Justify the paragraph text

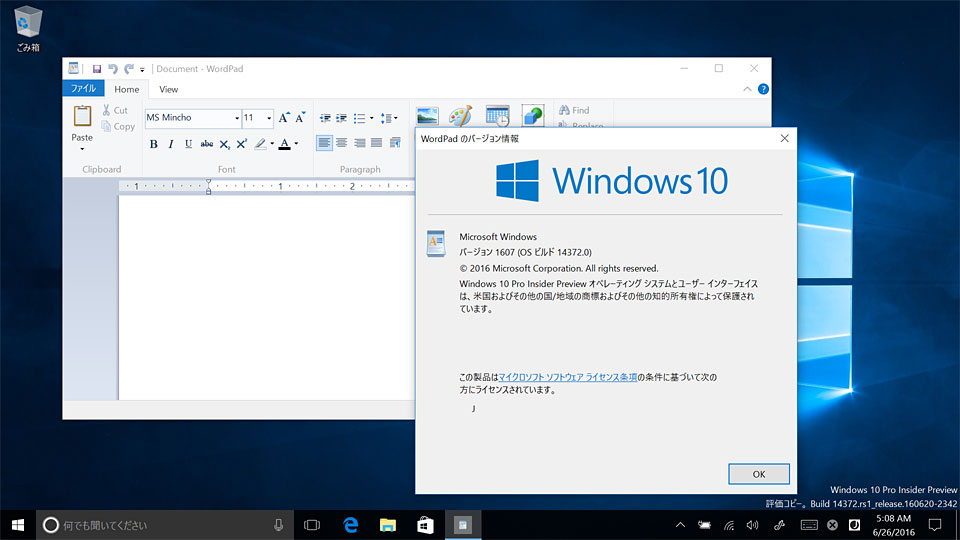[x=377, y=143]
